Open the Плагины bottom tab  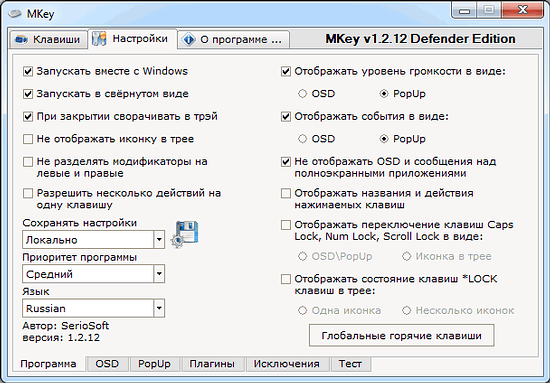(x=212, y=364)
